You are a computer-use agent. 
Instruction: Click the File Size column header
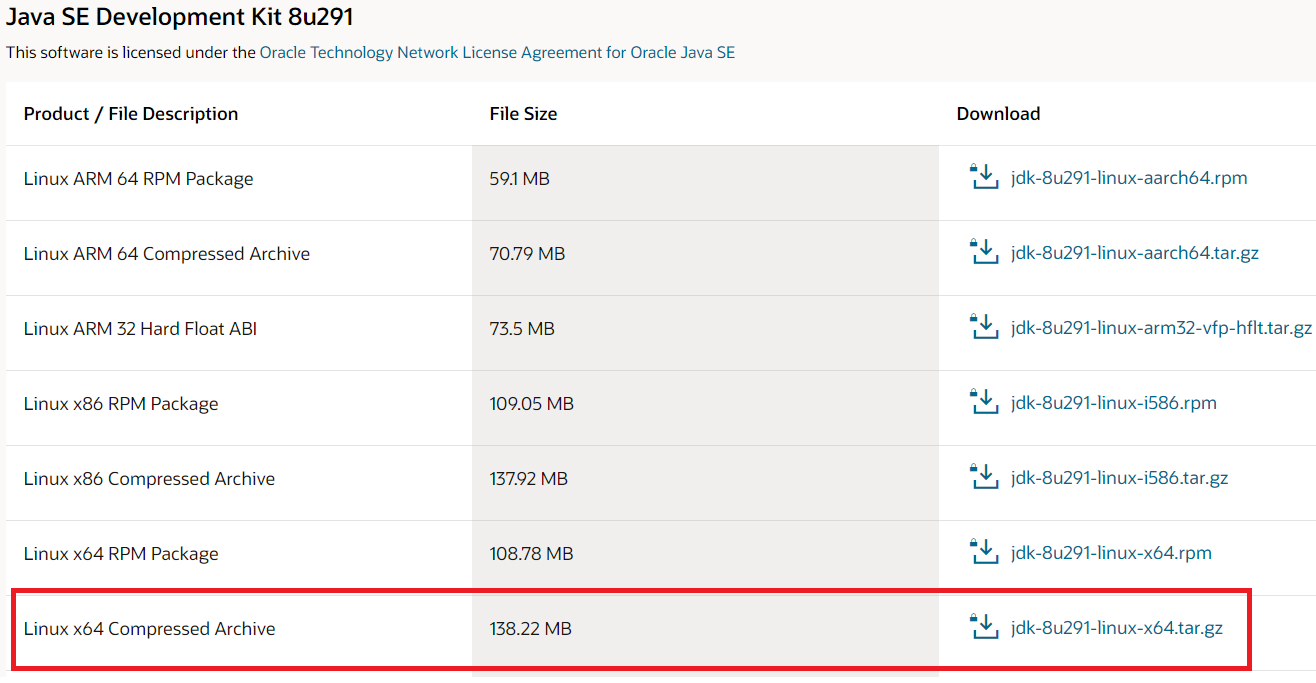coord(523,114)
